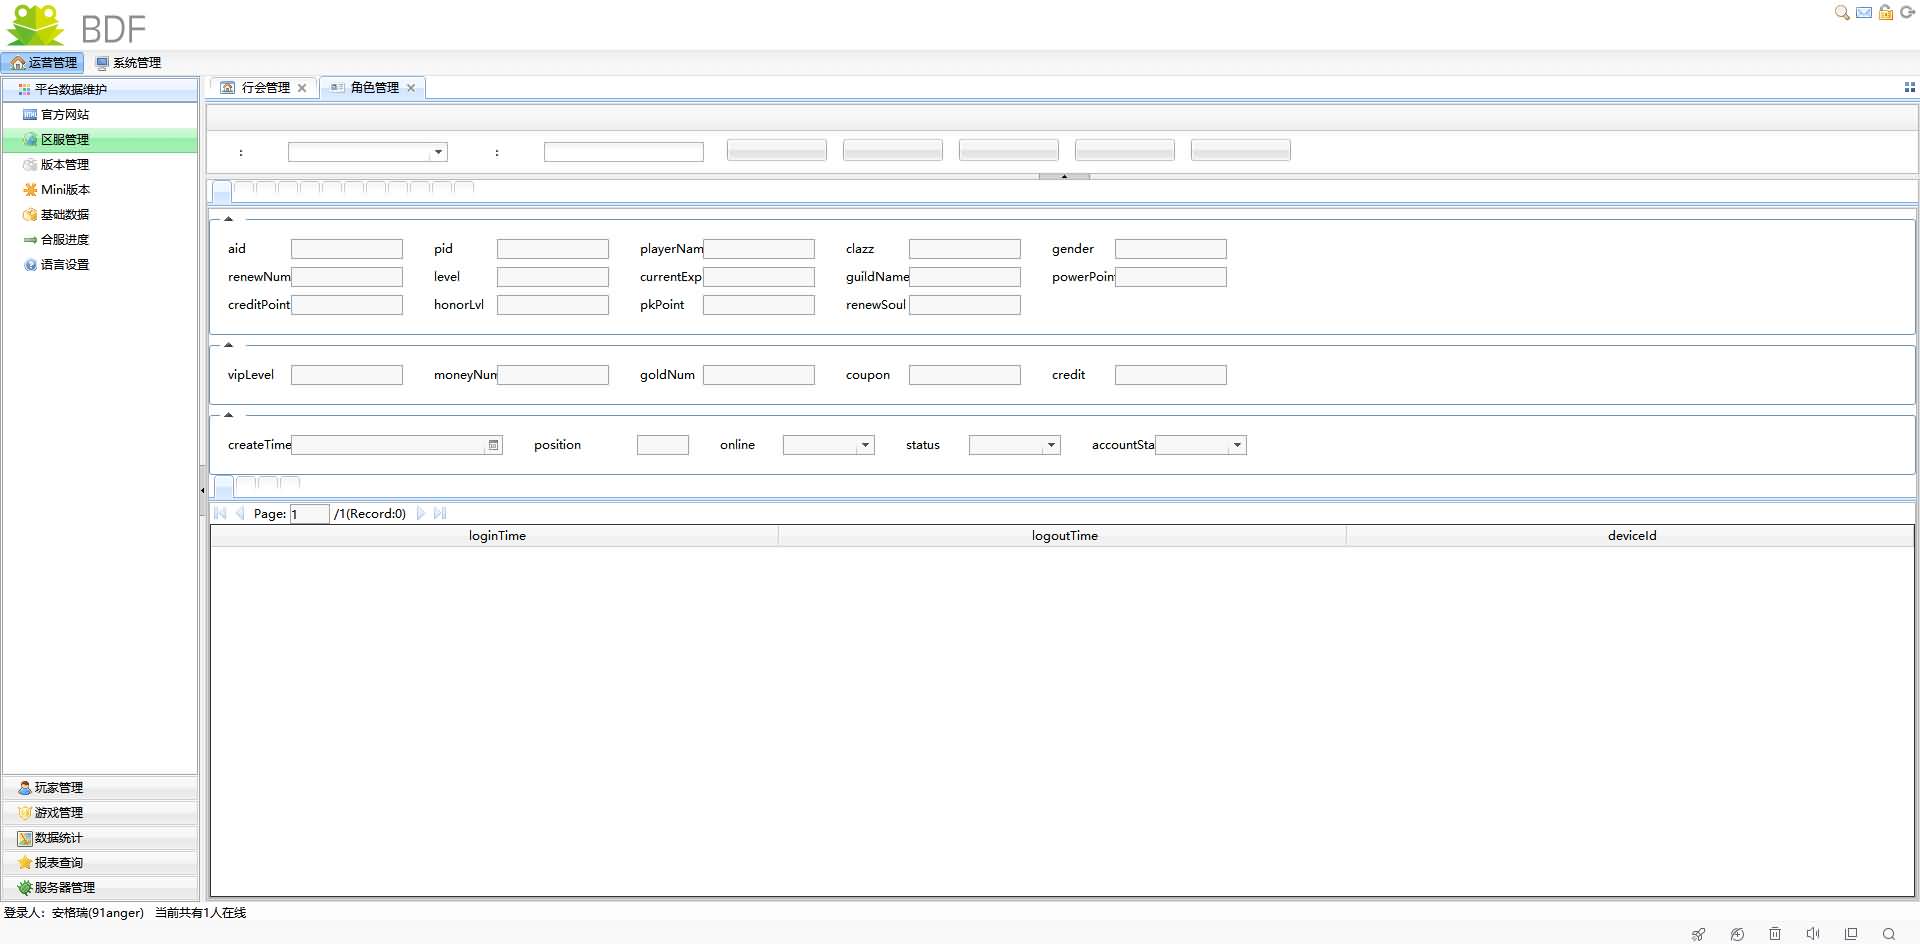Click the playerName input field
1920x944 pixels.
[759, 249]
